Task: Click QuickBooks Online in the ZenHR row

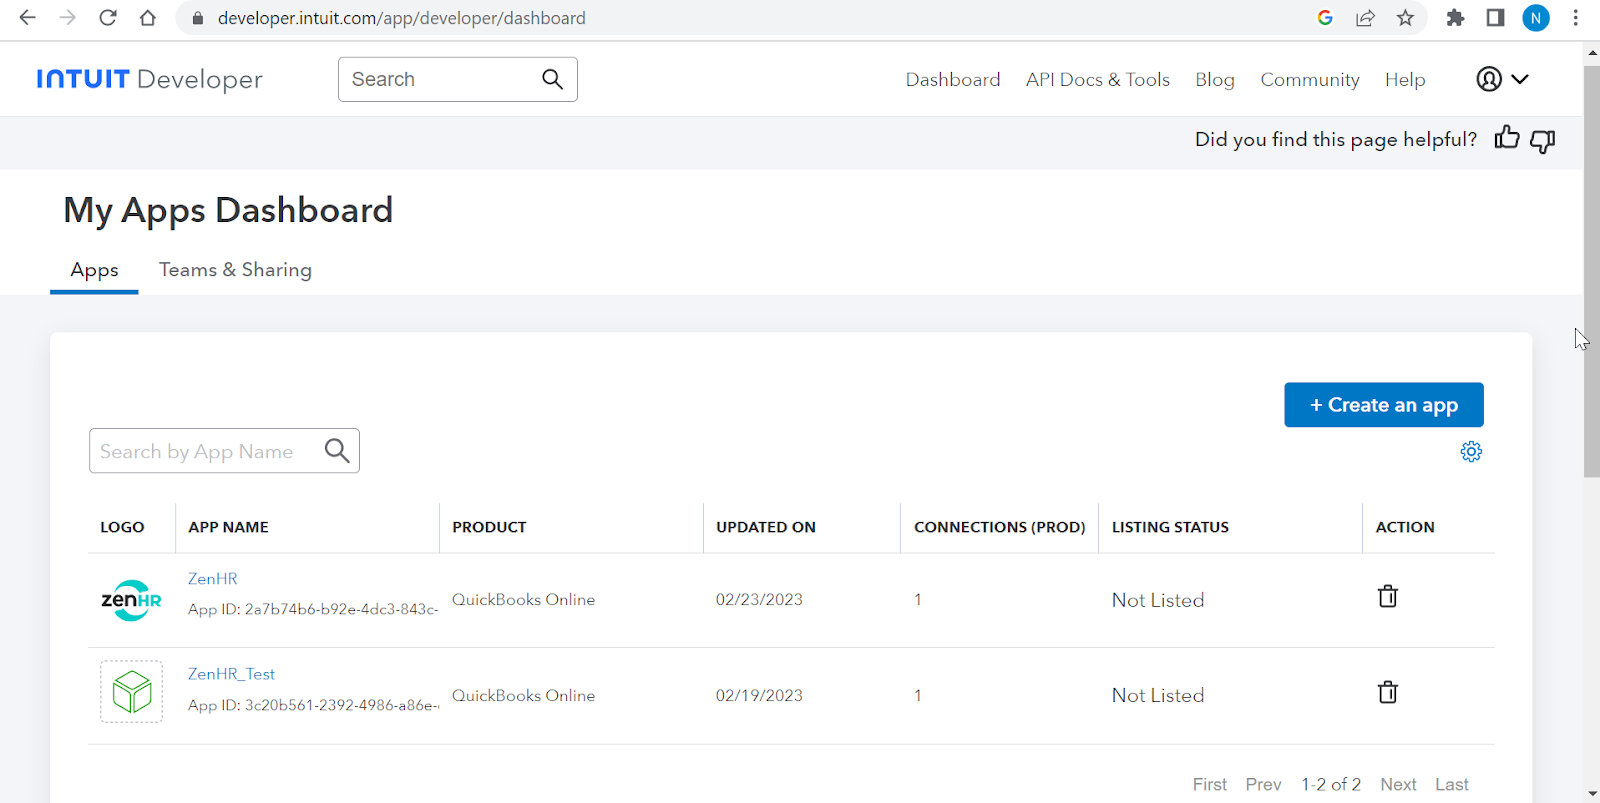Action: click(x=523, y=599)
